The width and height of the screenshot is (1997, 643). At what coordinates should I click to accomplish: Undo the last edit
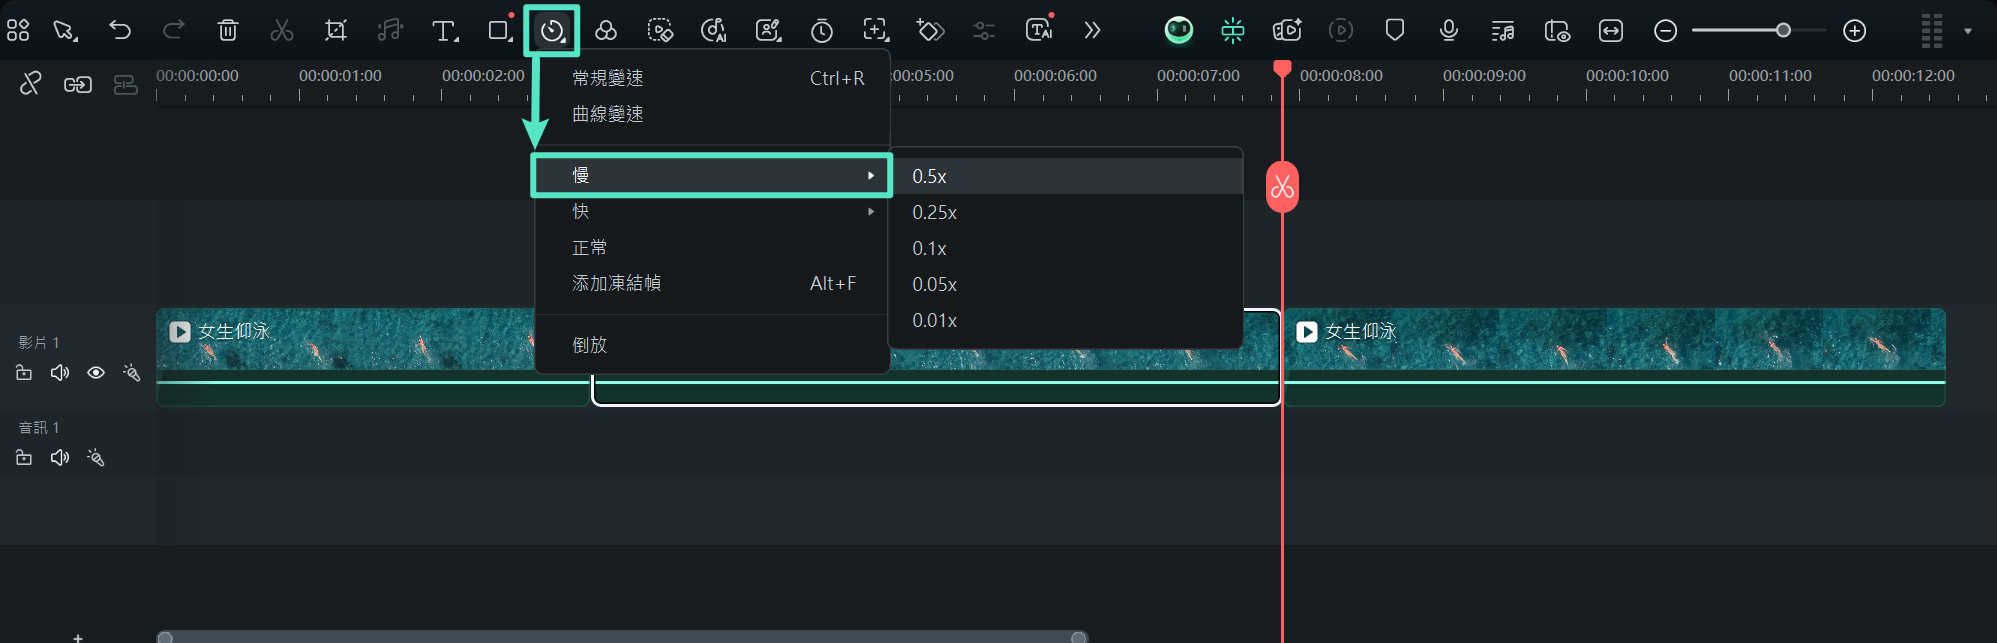coord(120,30)
